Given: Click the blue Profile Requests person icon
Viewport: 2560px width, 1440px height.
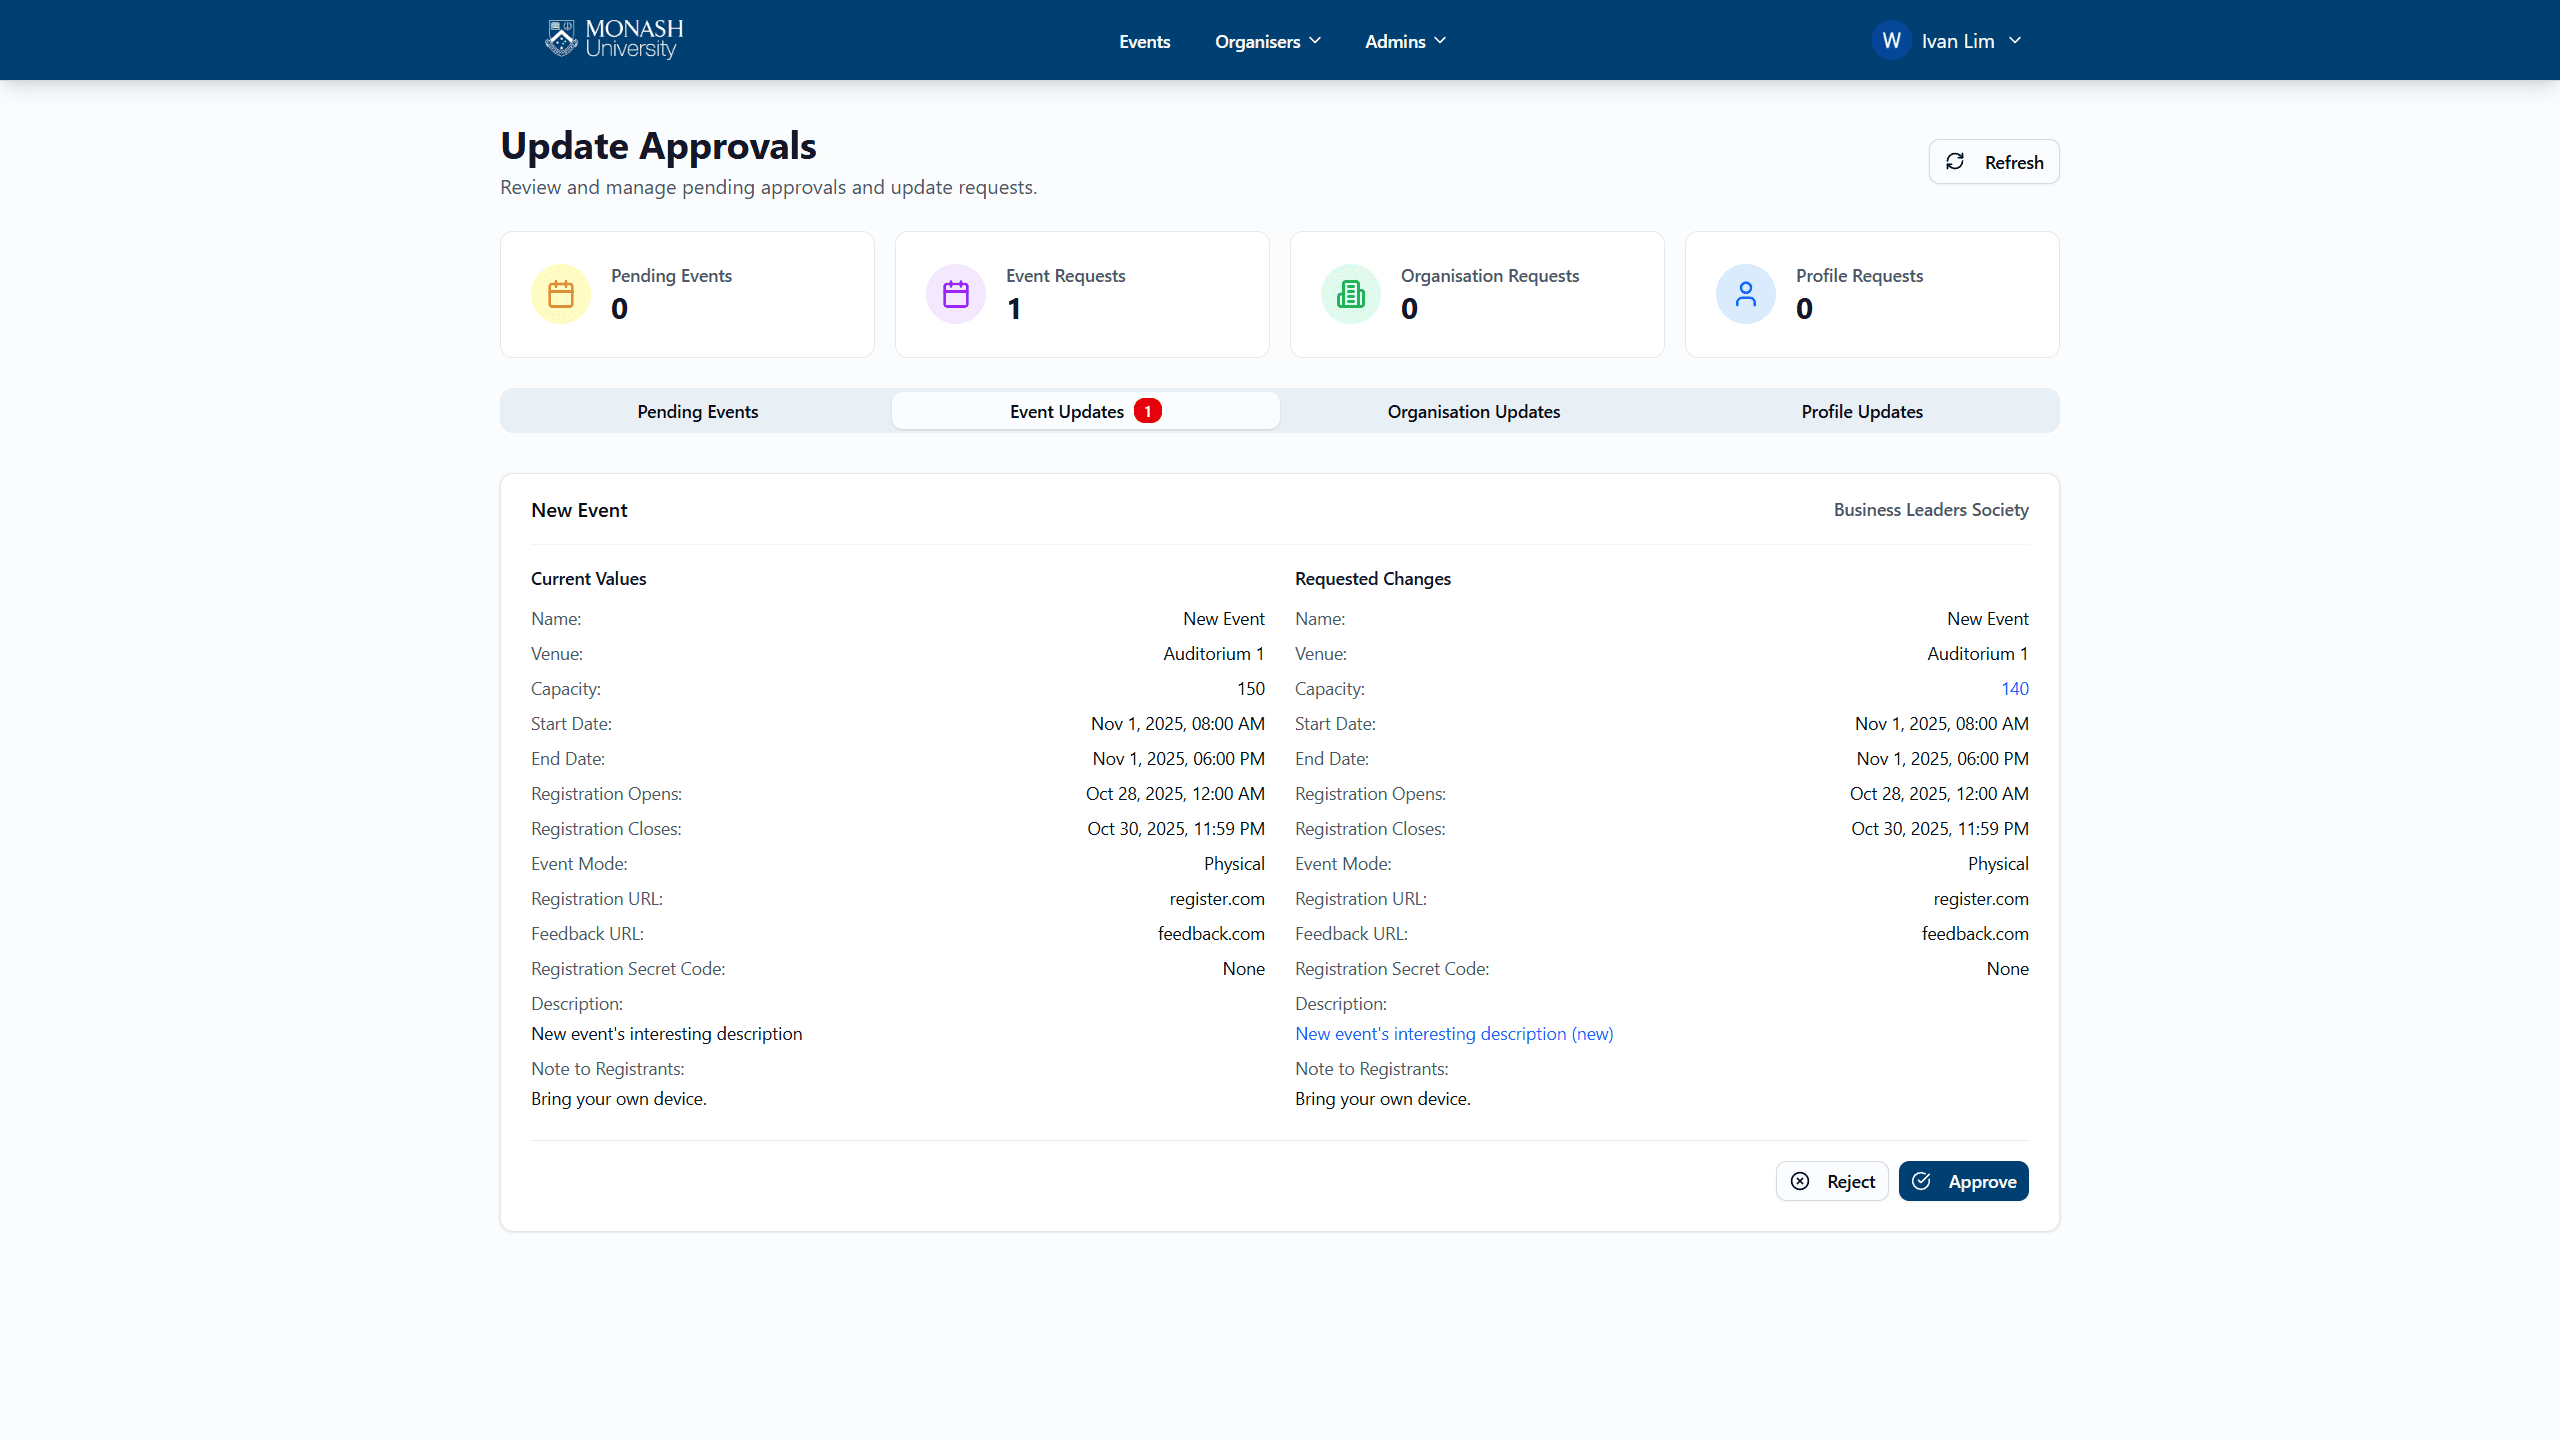Looking at the screenshot, I should (x=1746, y=294).
